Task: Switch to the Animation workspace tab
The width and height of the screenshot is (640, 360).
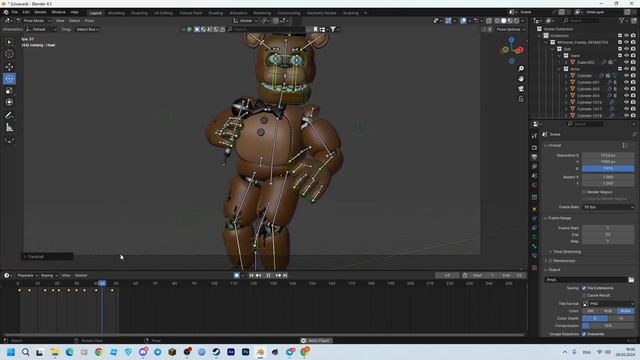Action: pos(238,13)
